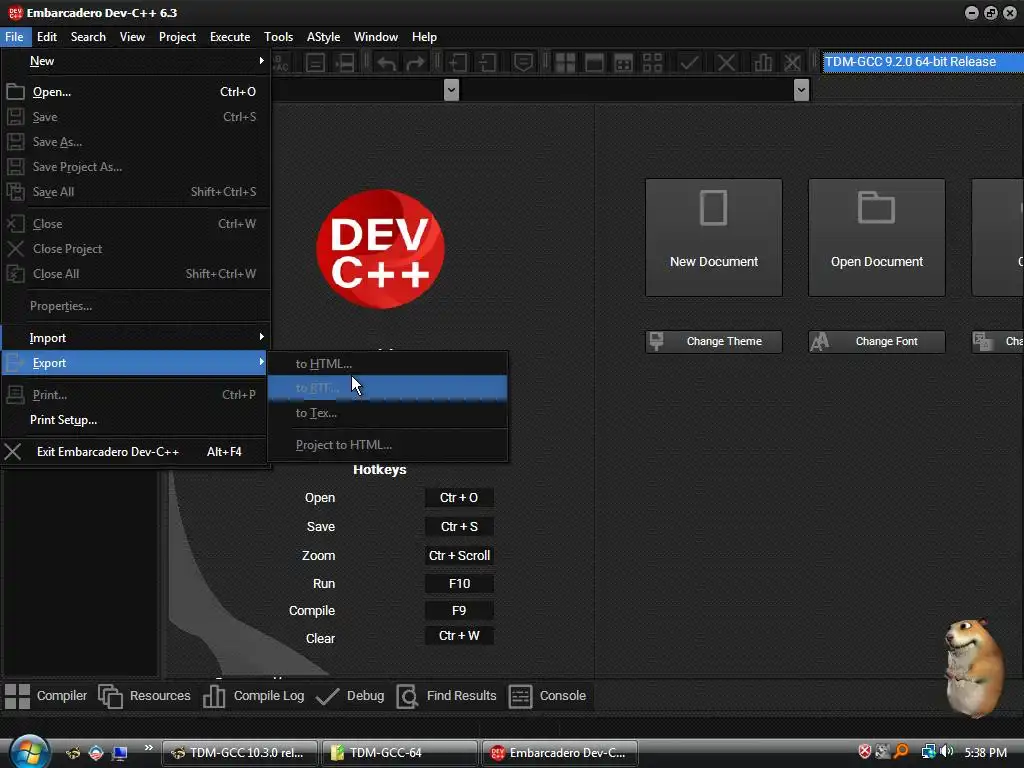Switch to the Debug bottom tab
This screenshot has height=768, width=1024.
(x=351, y=696)
